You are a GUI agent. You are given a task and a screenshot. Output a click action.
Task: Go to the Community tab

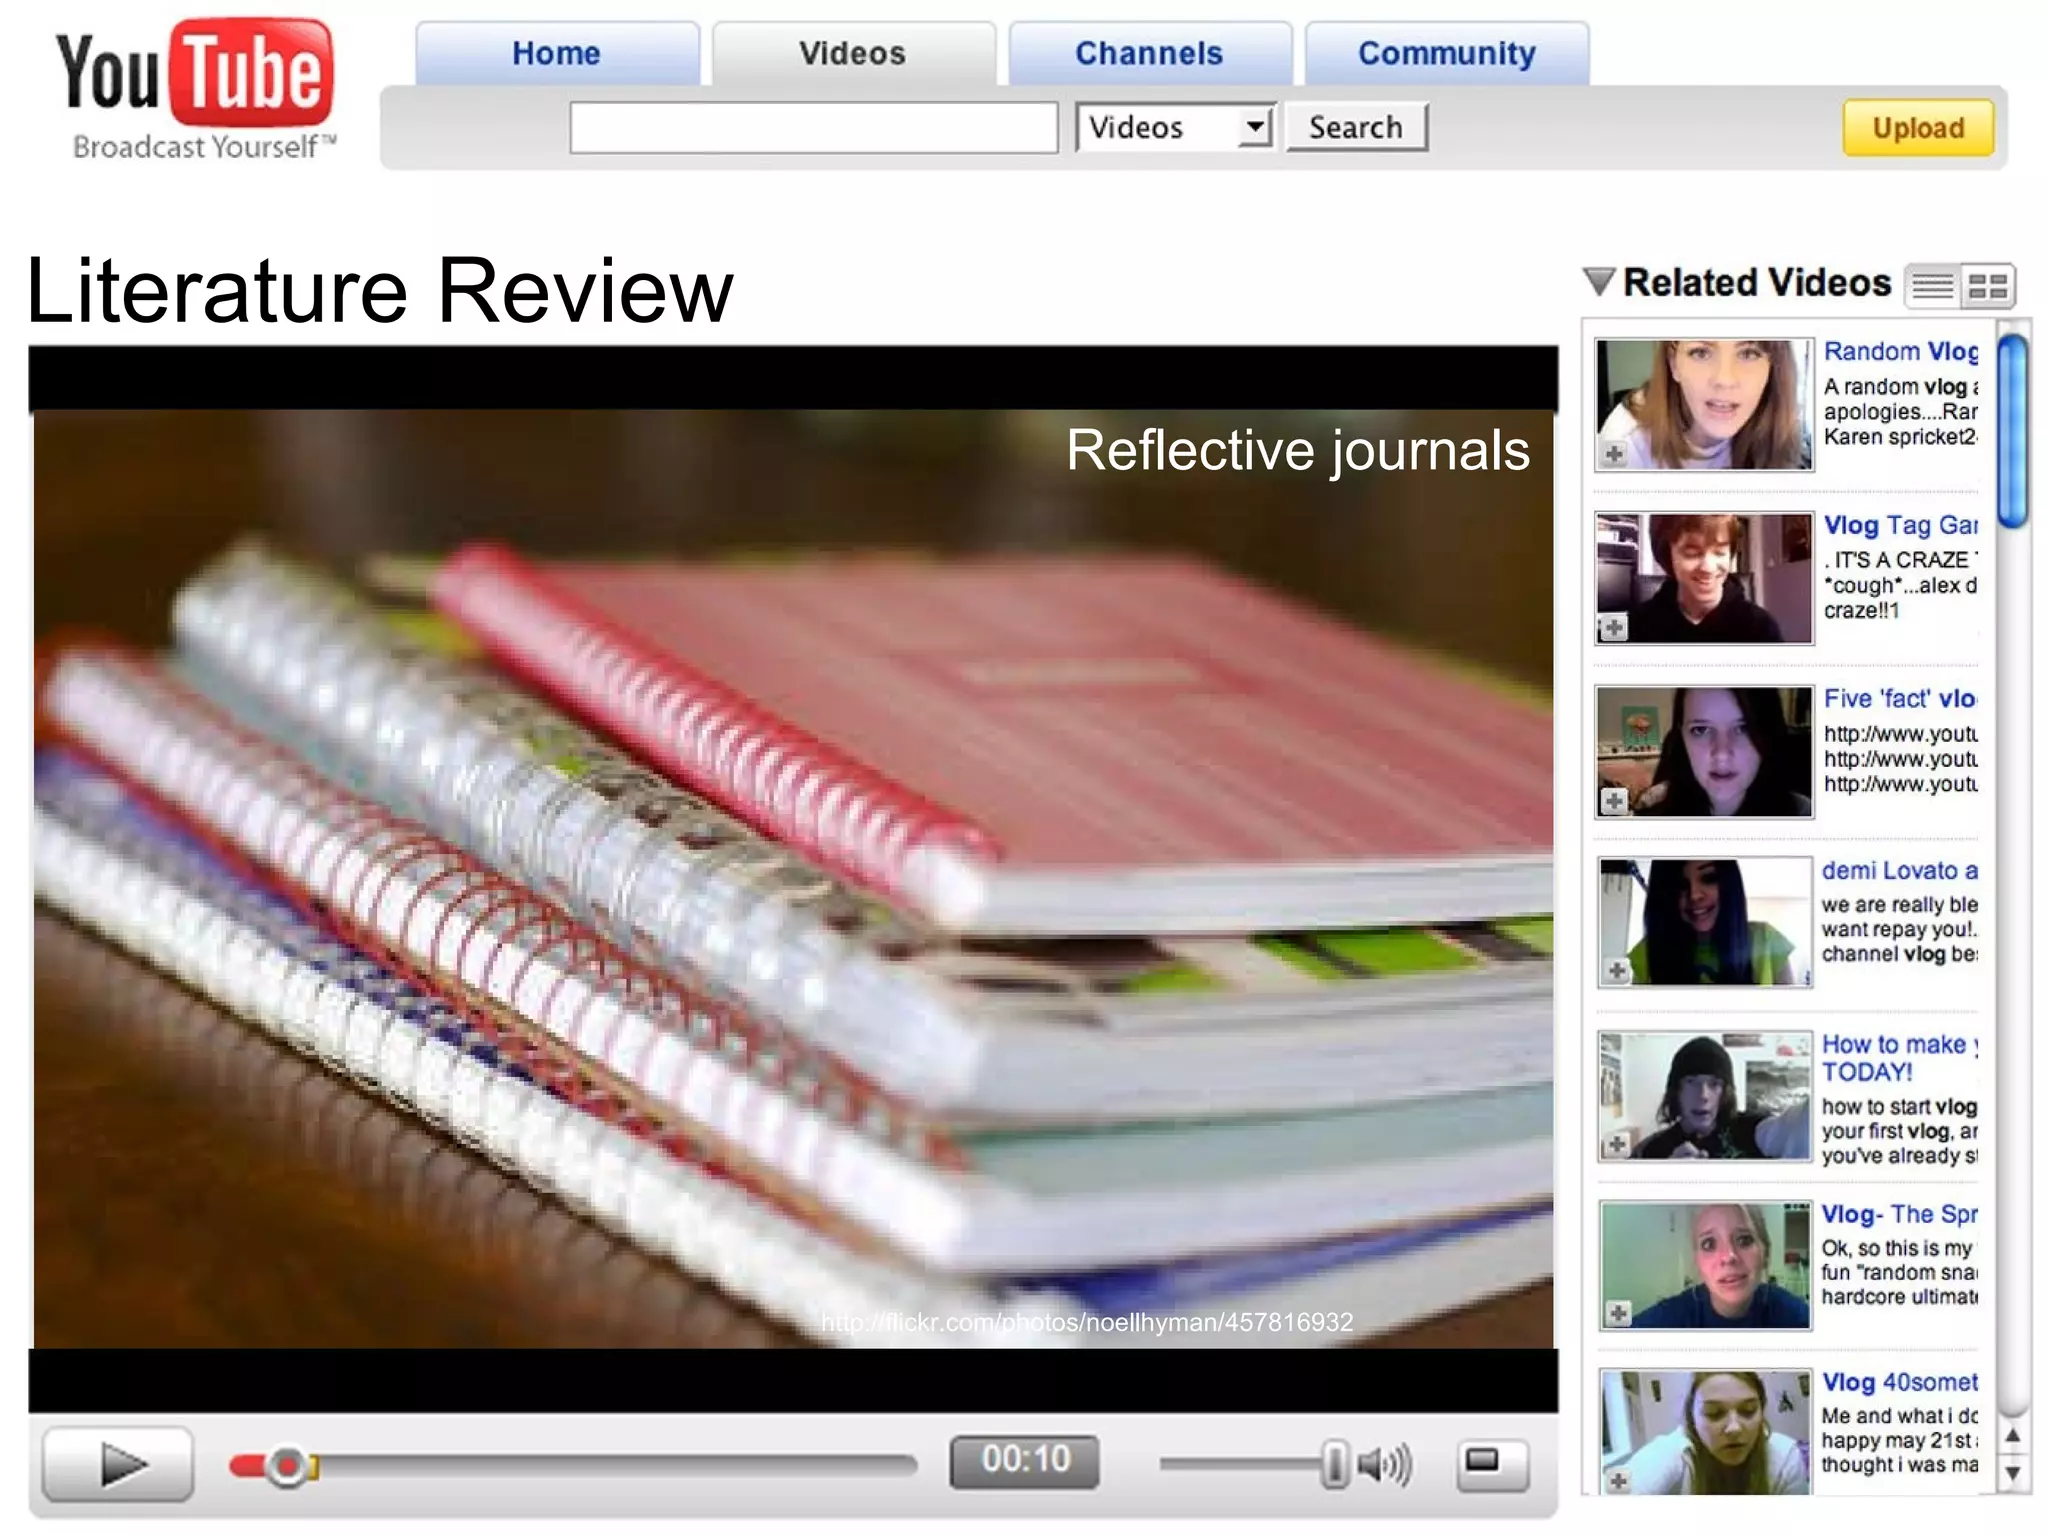pyautogui.click(x=1447, y=53)
